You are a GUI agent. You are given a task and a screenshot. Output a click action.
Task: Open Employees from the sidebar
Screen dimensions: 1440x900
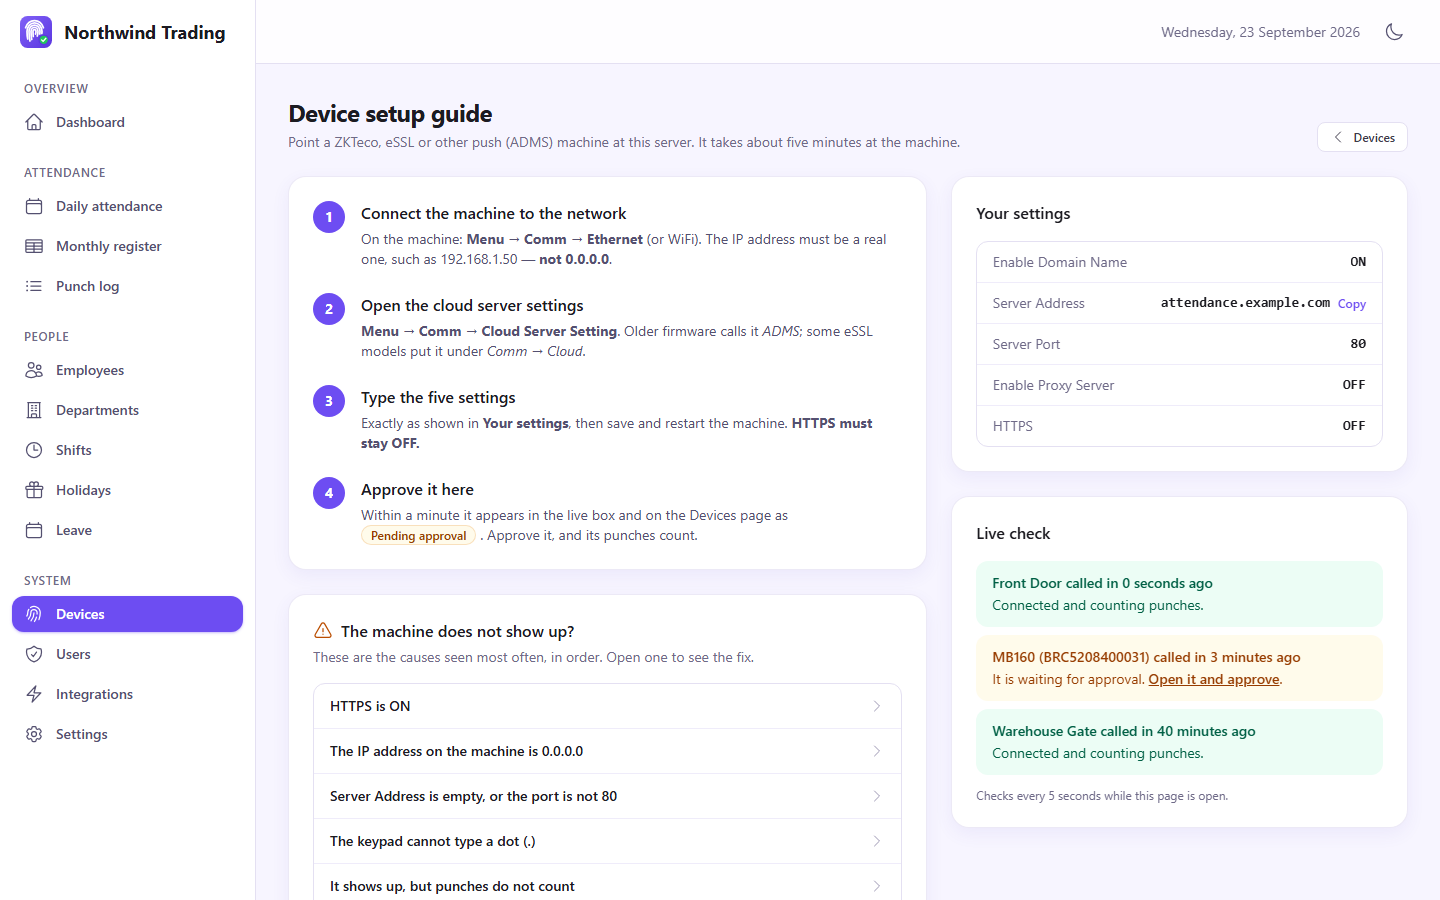click(x=127, y=370)
